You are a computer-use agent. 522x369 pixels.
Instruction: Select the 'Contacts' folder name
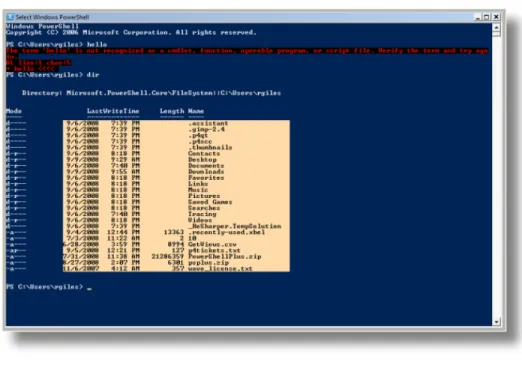[204, 153]
